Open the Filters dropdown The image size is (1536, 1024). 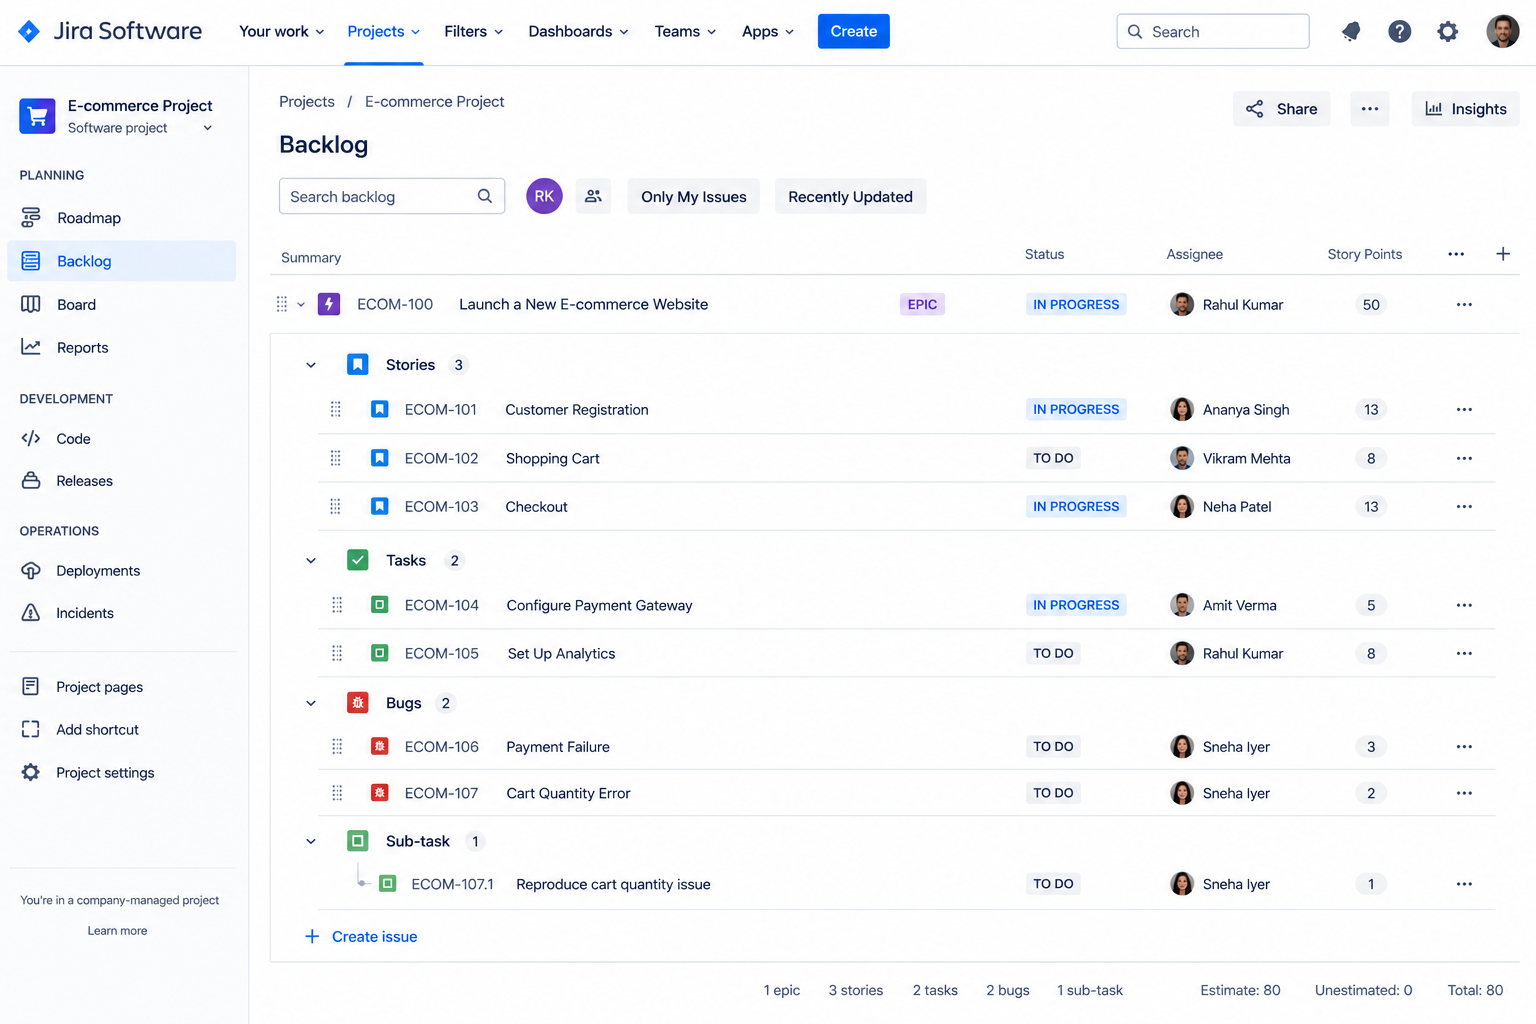click(x=474, y=31)
